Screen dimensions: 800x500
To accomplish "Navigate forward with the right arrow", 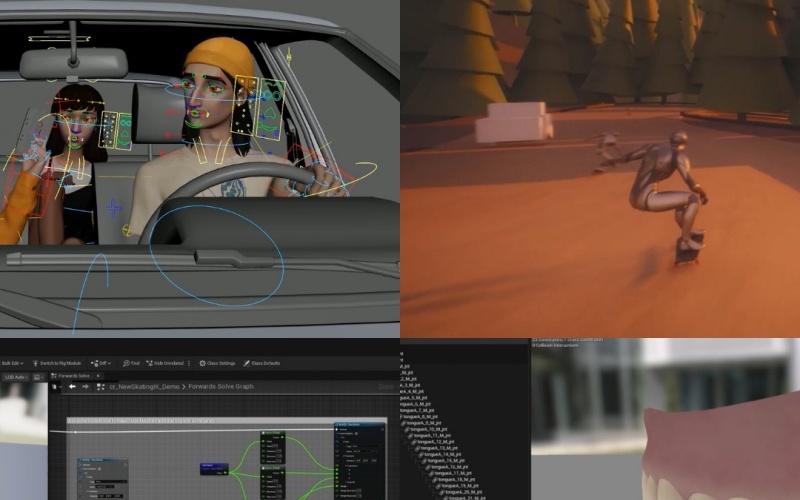I will tap(85, 387).
